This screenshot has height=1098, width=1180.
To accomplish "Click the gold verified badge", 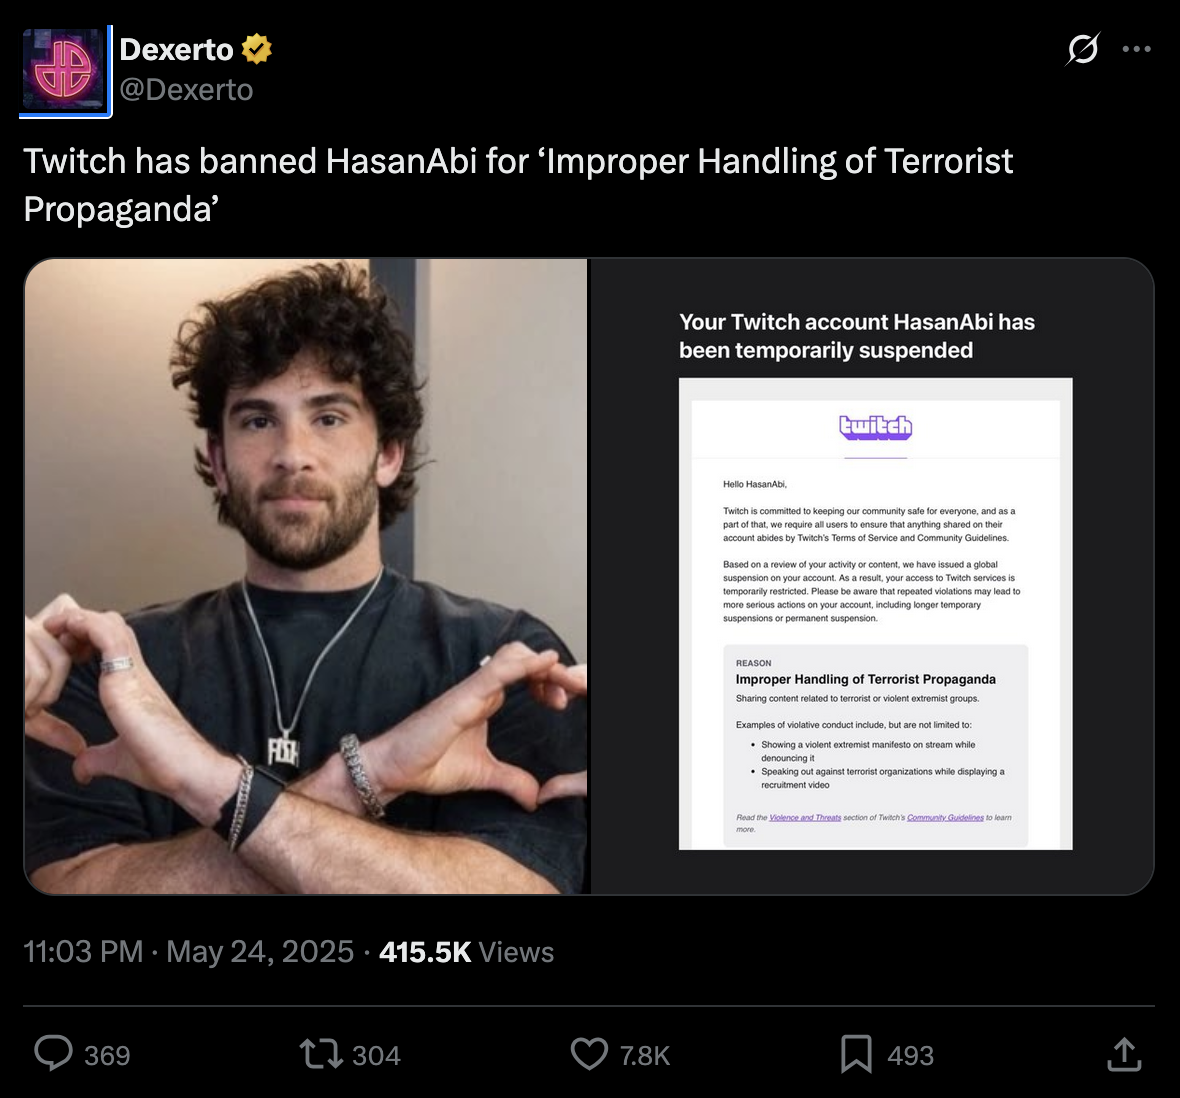I will tap(257, 50).
